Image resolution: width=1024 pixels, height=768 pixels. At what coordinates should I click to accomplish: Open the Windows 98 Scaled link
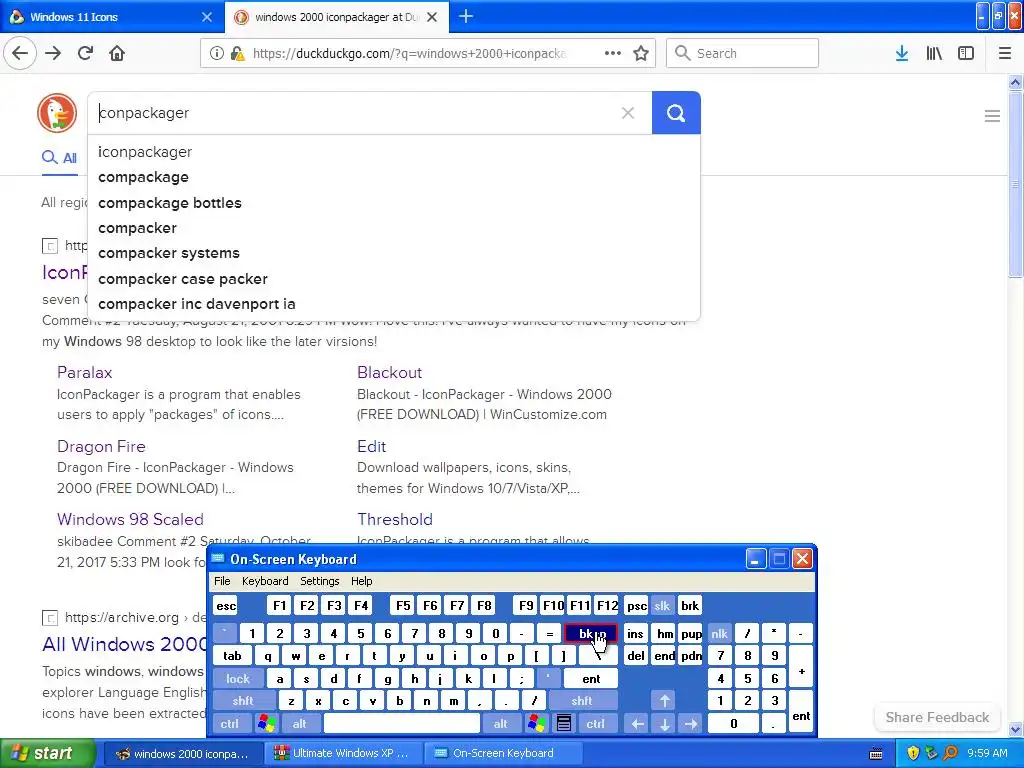click(130, 519)
